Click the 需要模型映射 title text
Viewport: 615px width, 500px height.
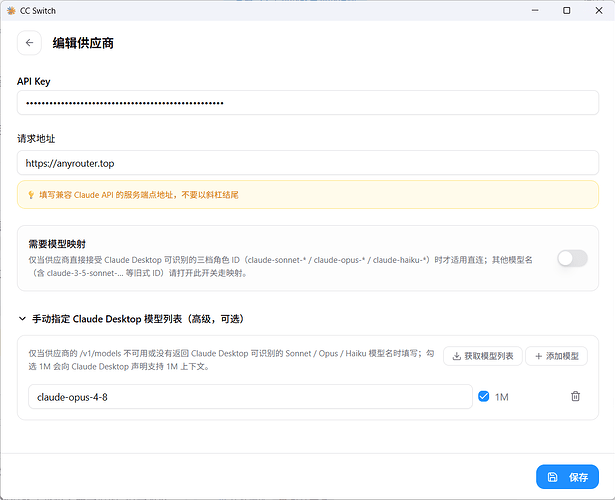(x=57, y=244)
